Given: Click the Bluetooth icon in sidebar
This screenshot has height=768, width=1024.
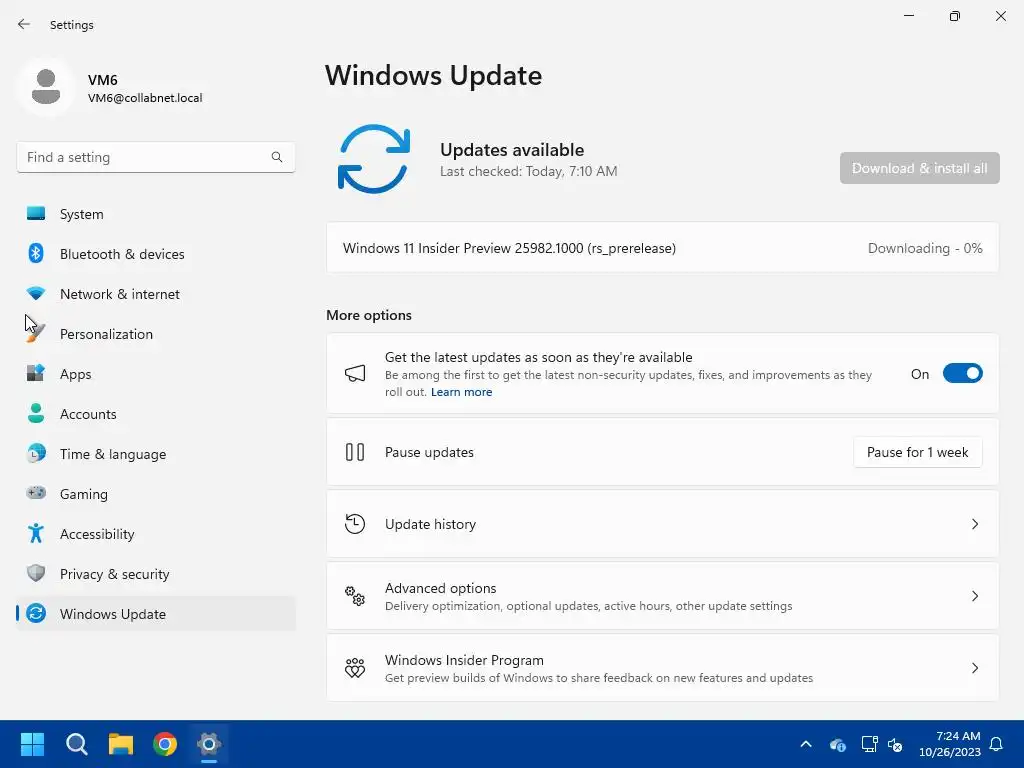Looking at the screenshot, I should pos(36,253).
